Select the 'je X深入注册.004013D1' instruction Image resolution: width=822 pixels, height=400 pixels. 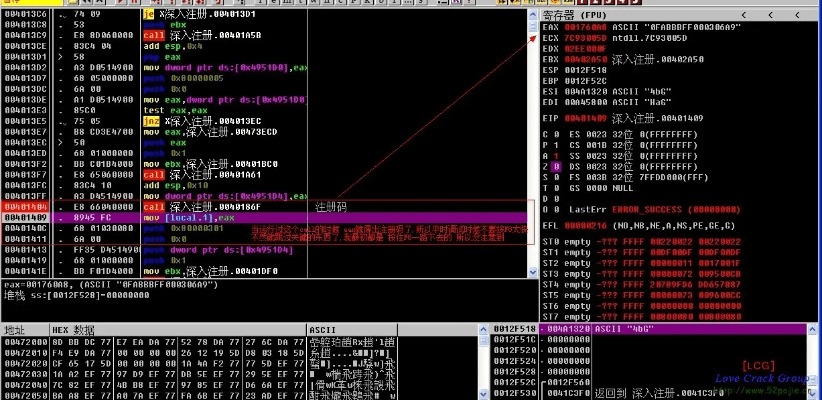coord(199,14)
